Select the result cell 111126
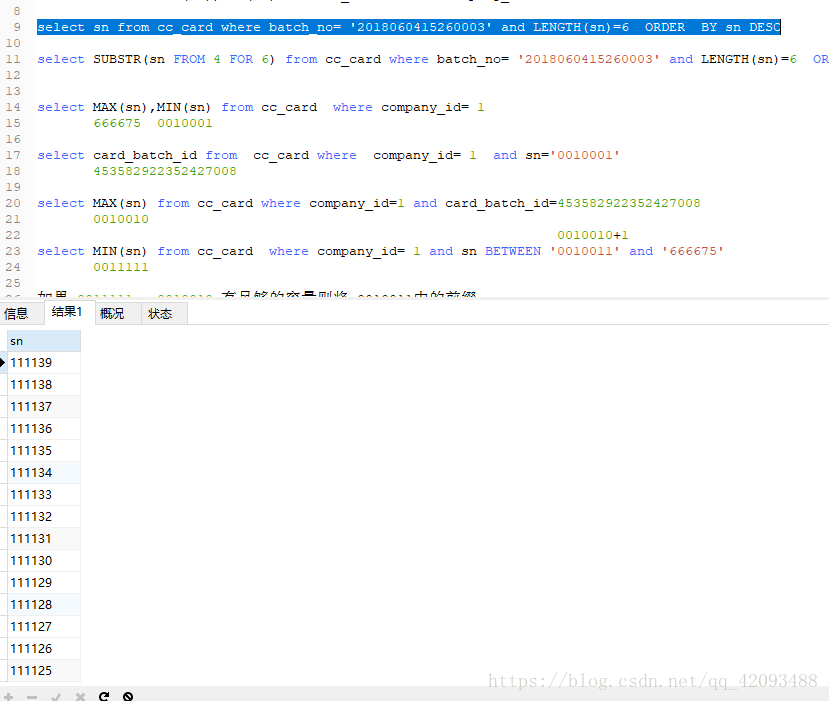 [x=44, y=649]
